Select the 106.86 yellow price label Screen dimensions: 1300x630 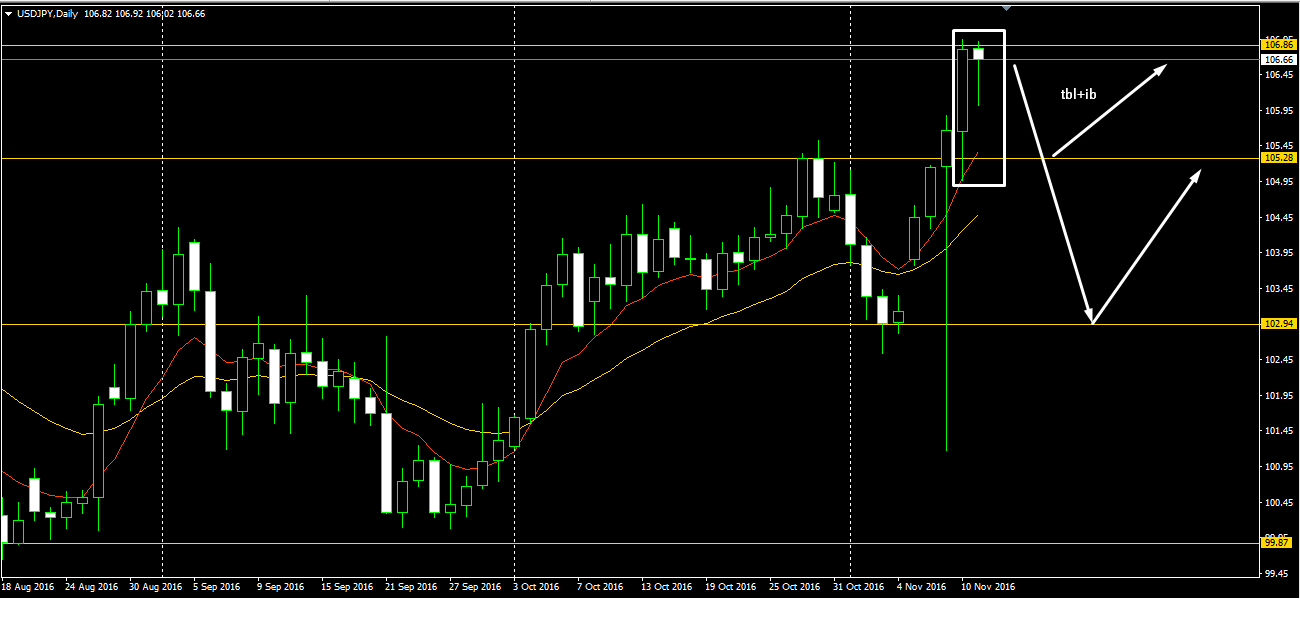tap(1279, 45)
